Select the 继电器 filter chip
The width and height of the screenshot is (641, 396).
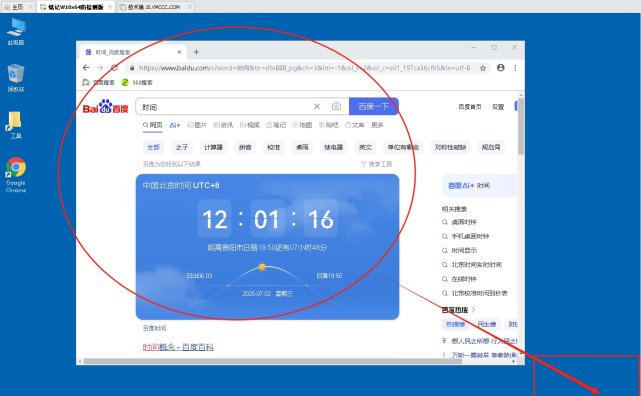tap(333, 147)
